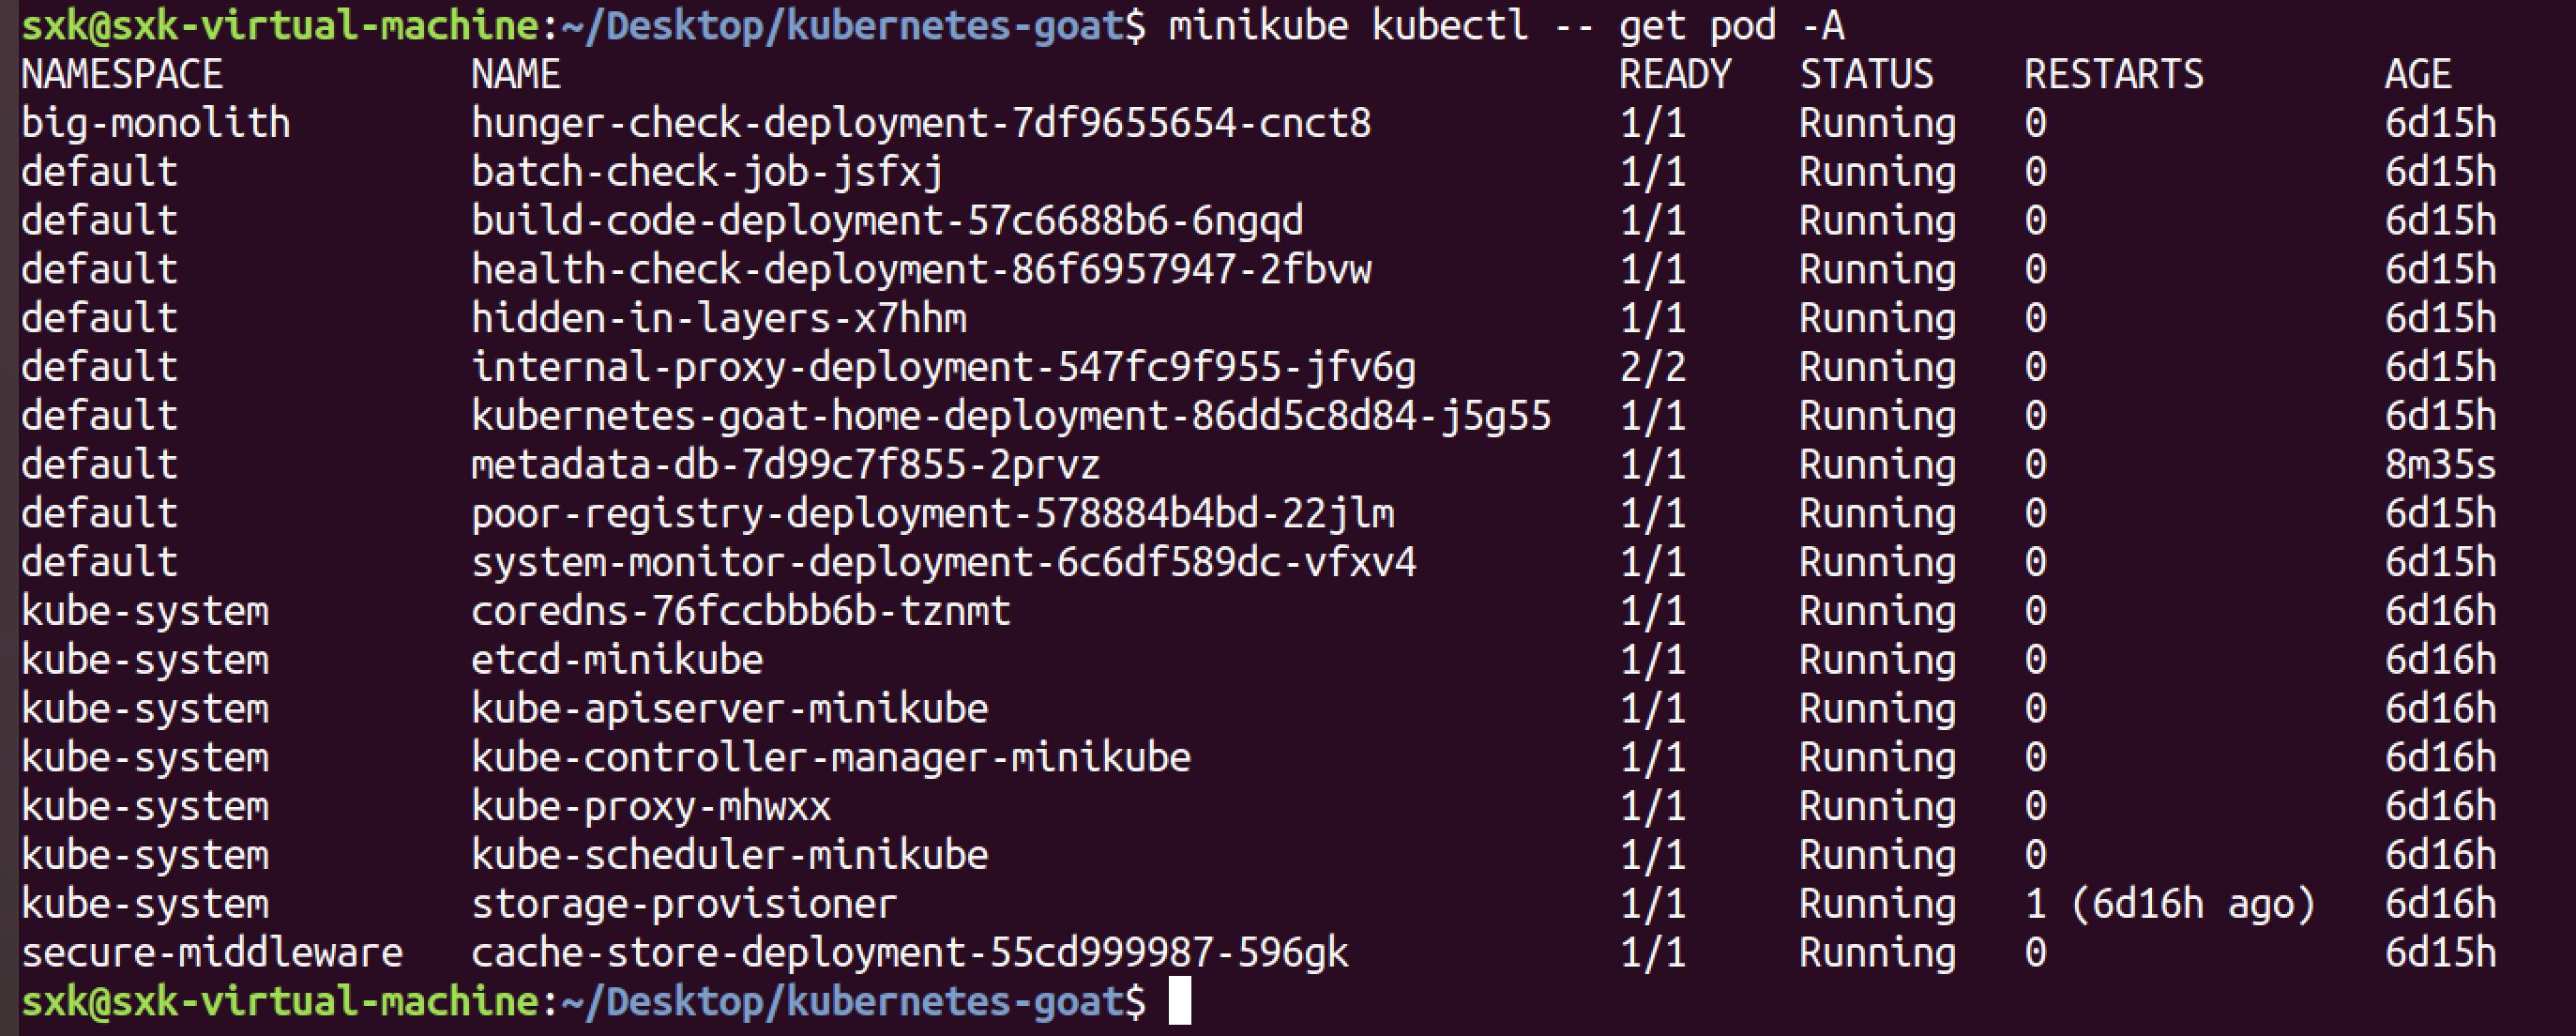Click the build-code-deployment pod name
2576x1036 pixels.
point(886,221)
